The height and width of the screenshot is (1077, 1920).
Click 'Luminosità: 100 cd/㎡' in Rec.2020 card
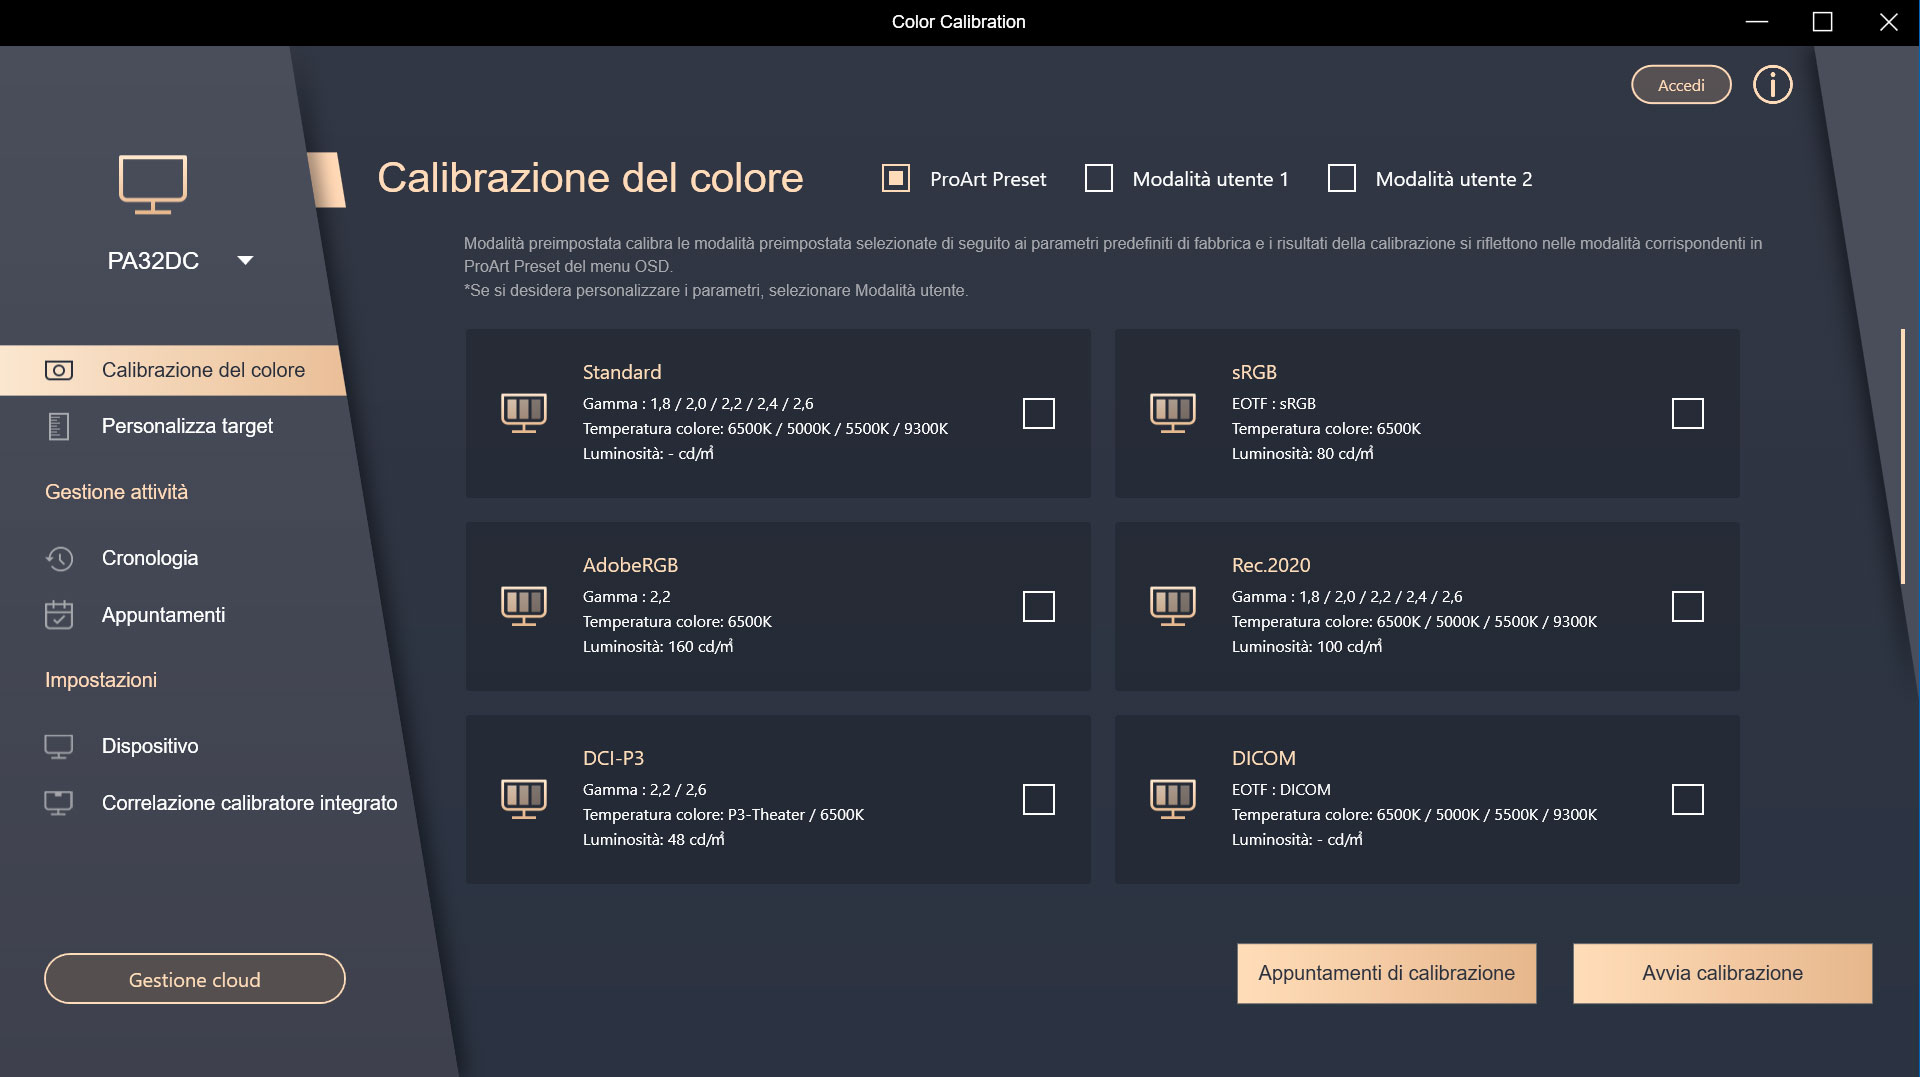[x=1307, y=646]
